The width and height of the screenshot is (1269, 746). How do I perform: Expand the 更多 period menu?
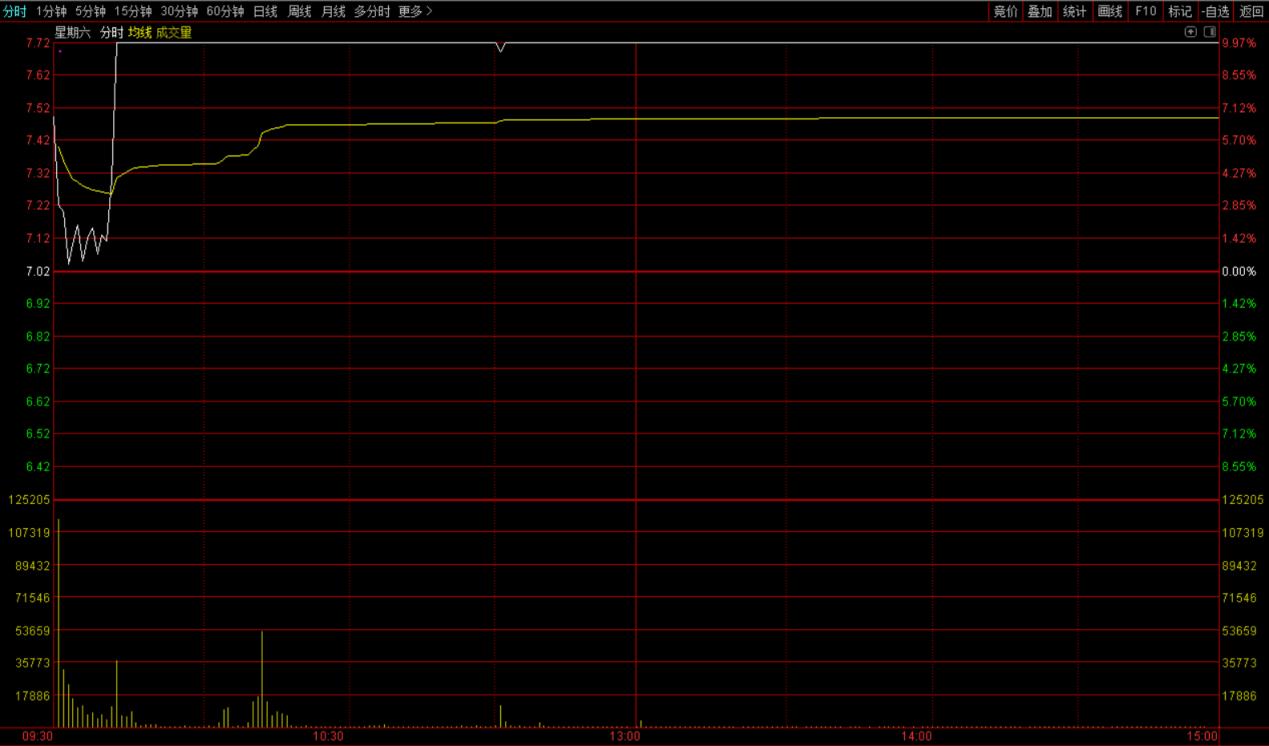pos(415,11)
